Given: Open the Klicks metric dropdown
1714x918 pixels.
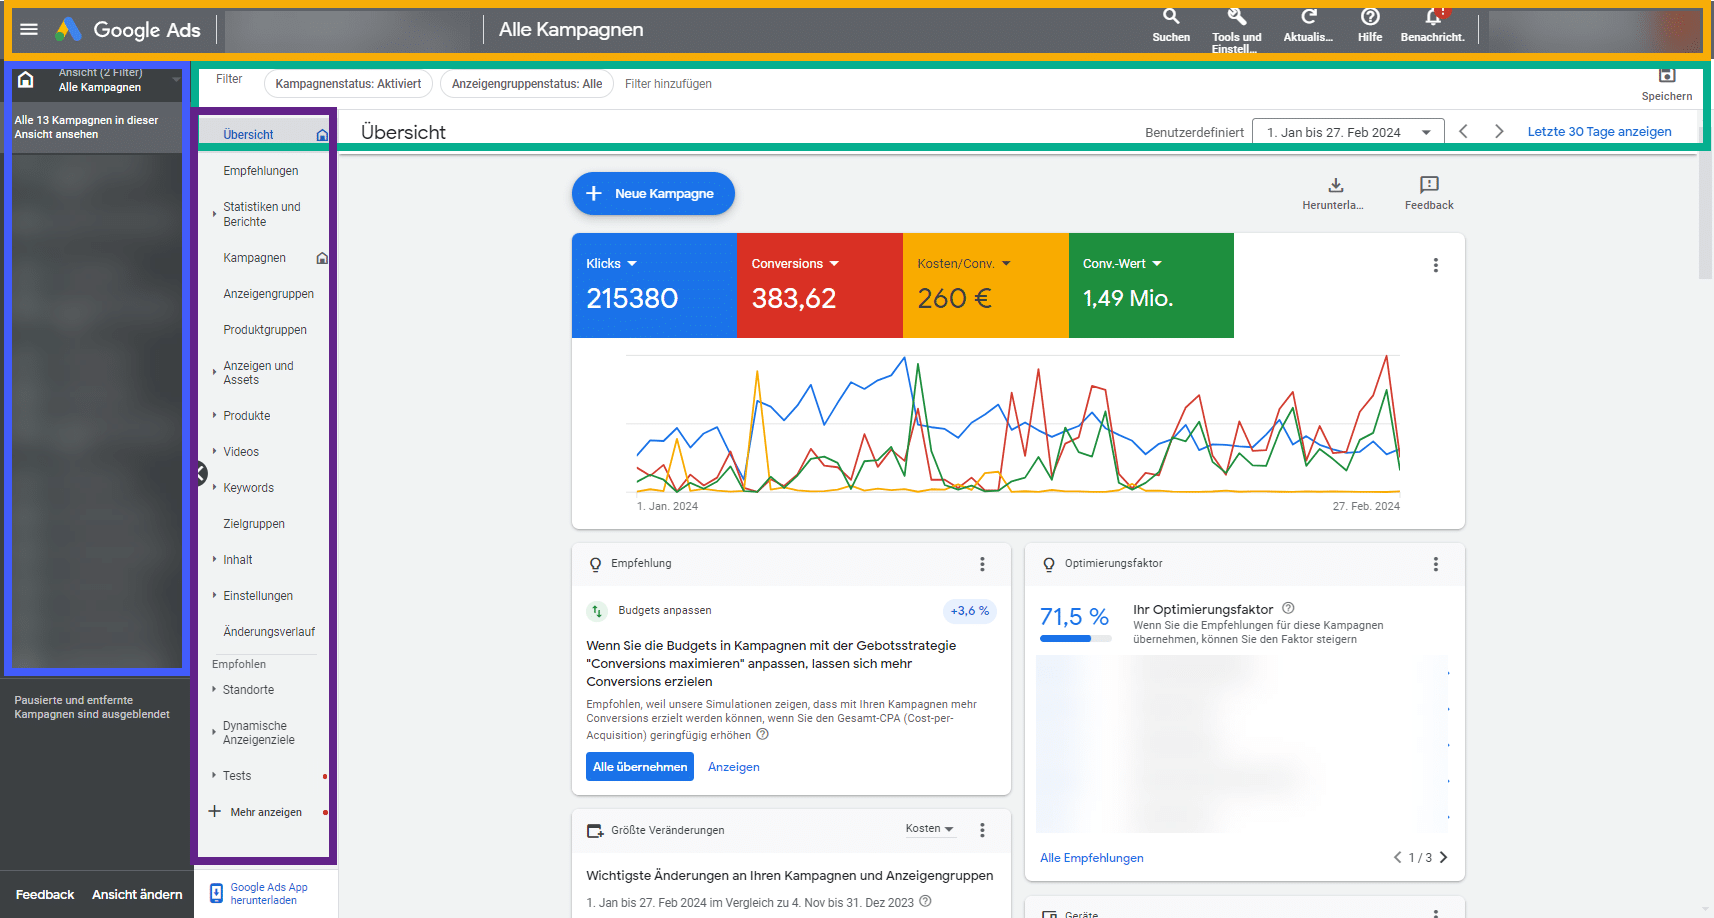Looking at the screenshot, I should [x=611, y=264].
